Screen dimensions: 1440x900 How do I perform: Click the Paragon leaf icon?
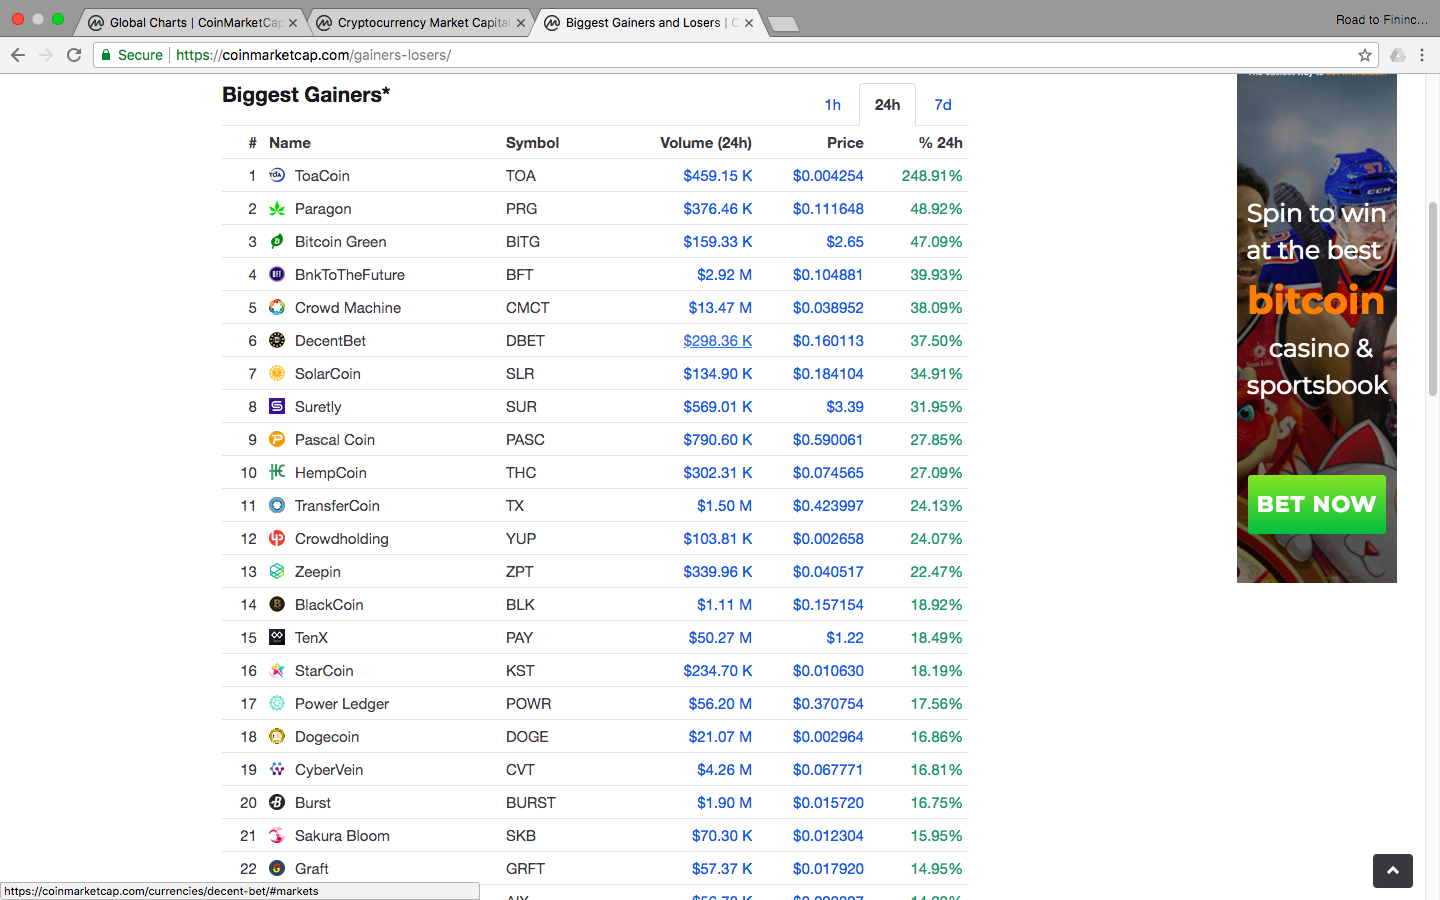coord(277,208)
